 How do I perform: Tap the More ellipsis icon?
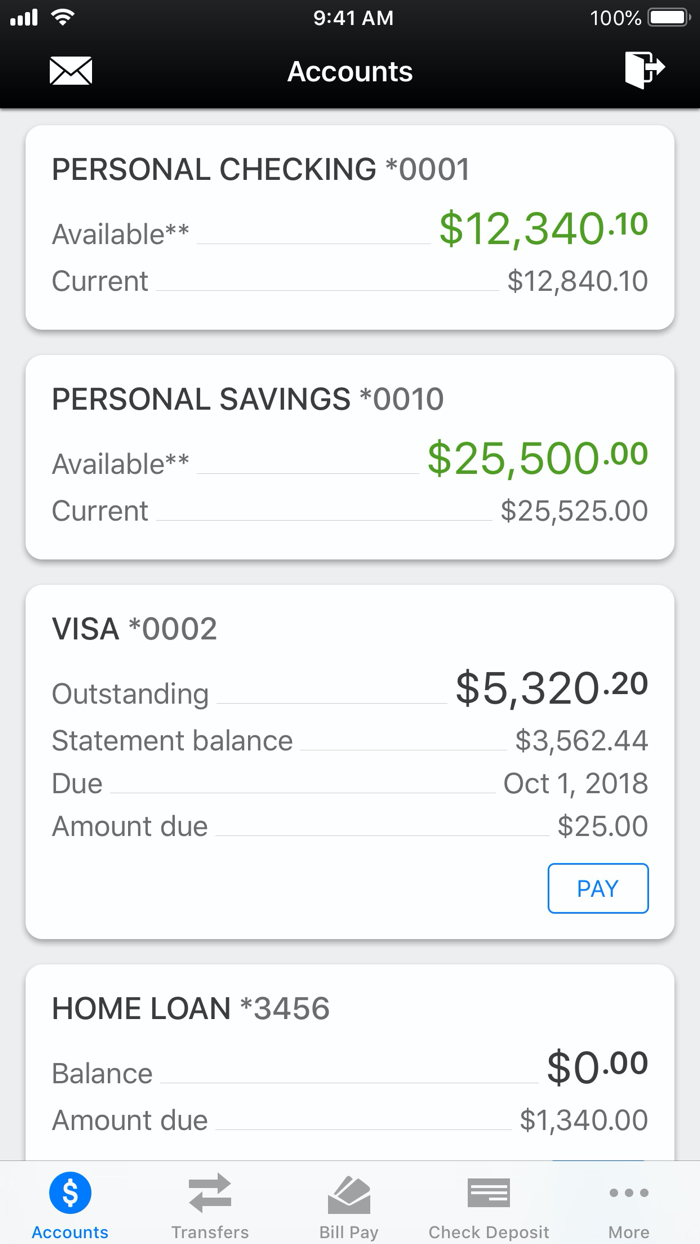pyautogui.click(x=628, y=1192)
